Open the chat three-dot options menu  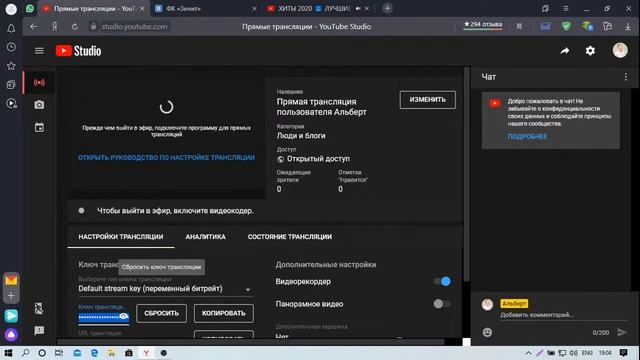click(x=626, y=77)
